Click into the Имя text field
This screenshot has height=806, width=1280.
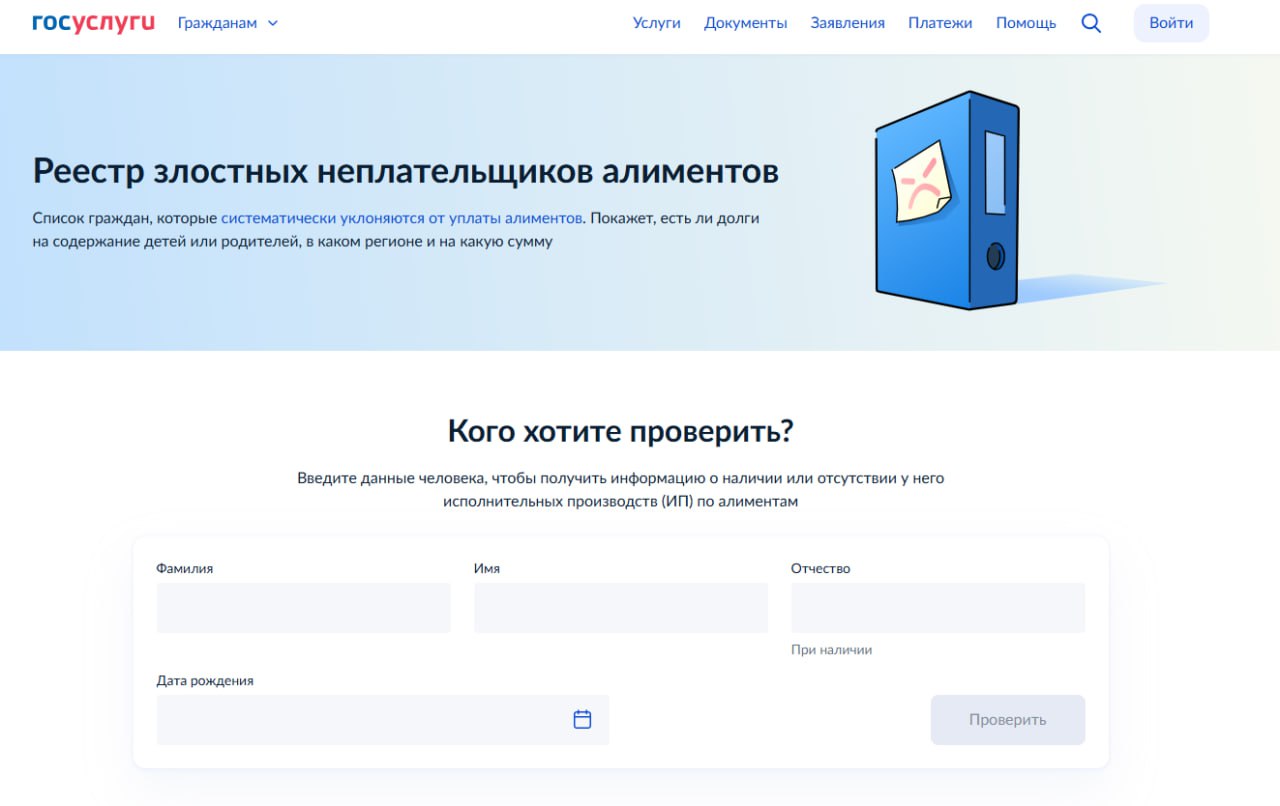tap(620, 608)
